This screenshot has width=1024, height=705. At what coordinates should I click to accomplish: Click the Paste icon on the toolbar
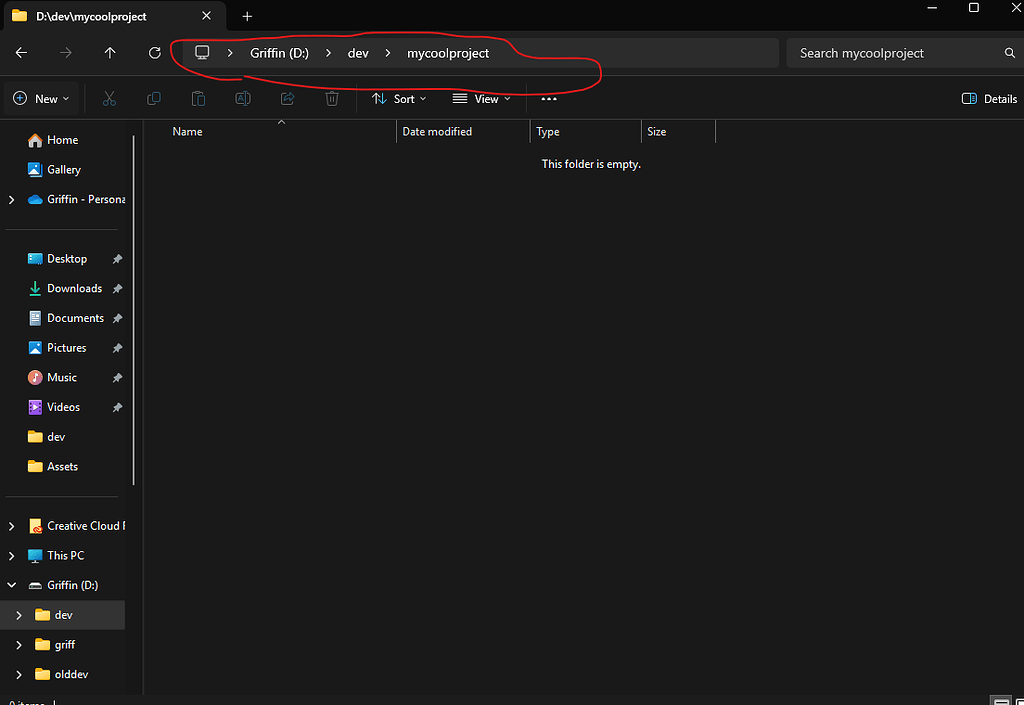pyautogui.click(x=198, y=98)
